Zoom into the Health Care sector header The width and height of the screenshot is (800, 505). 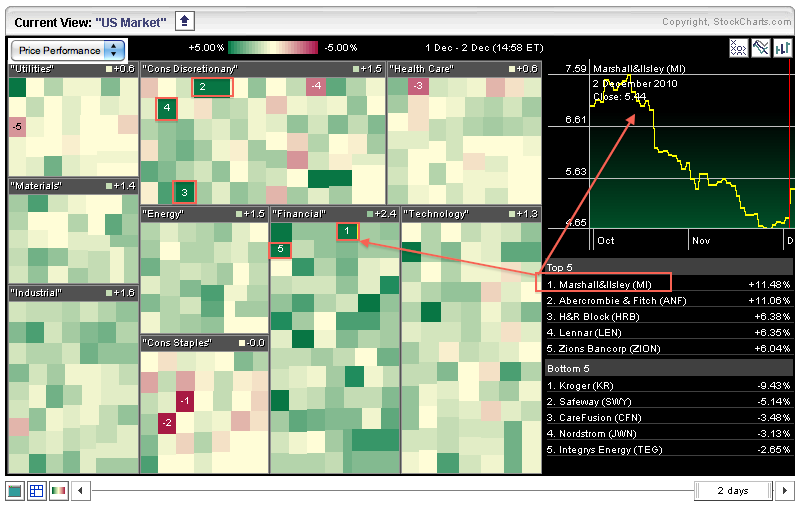pos(464,69)
